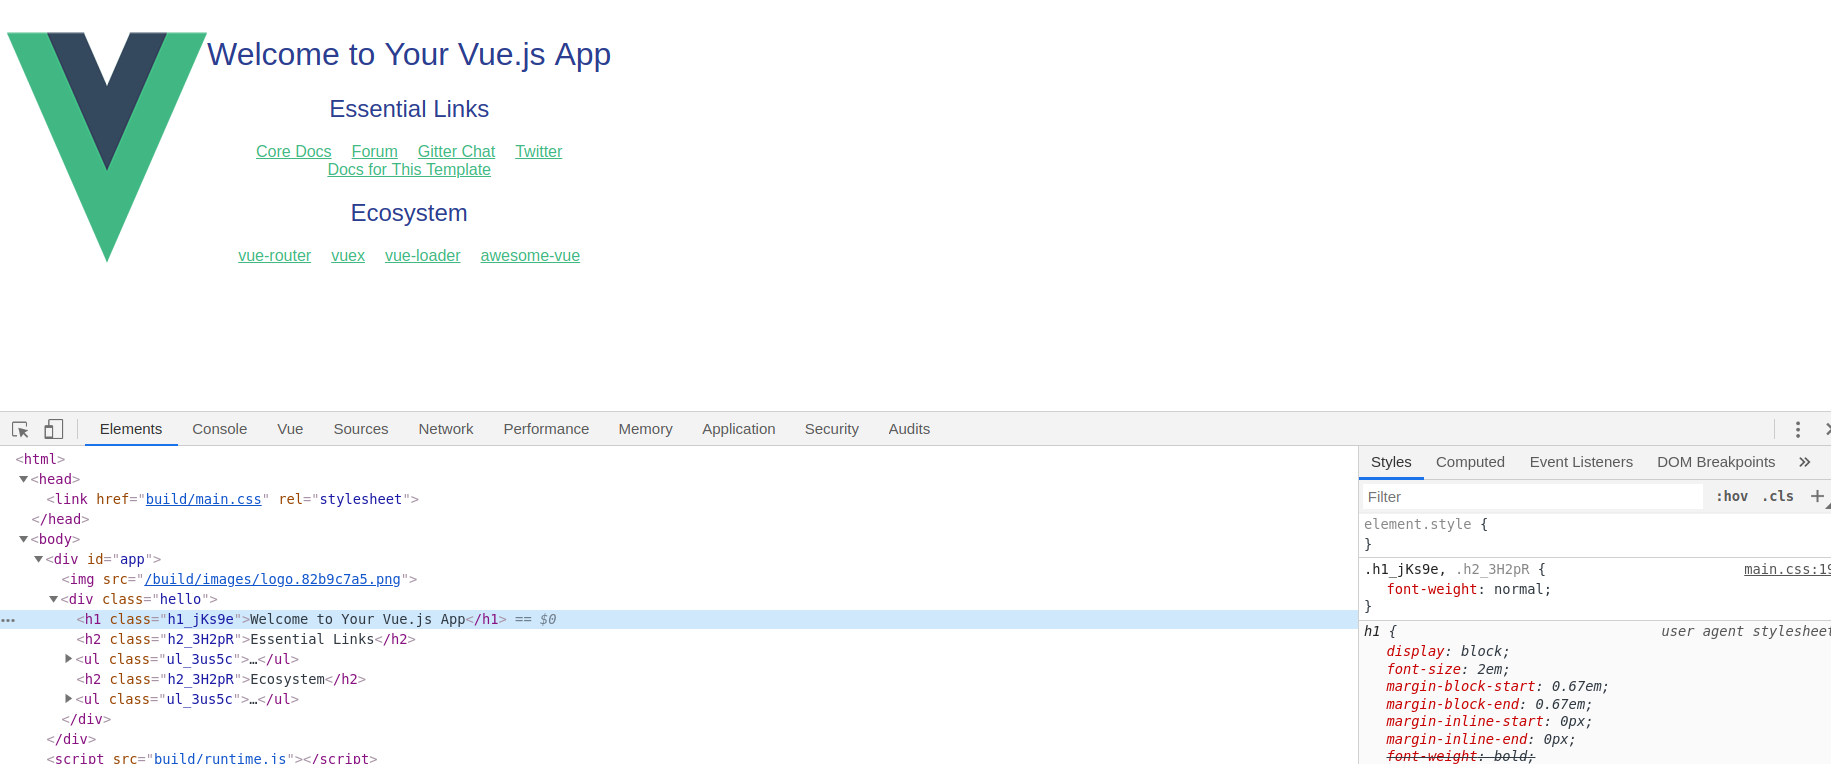The width and height of the screenshot is (1831, 764).
Task: Click the Vue logo image
Action: click(107, 147)
